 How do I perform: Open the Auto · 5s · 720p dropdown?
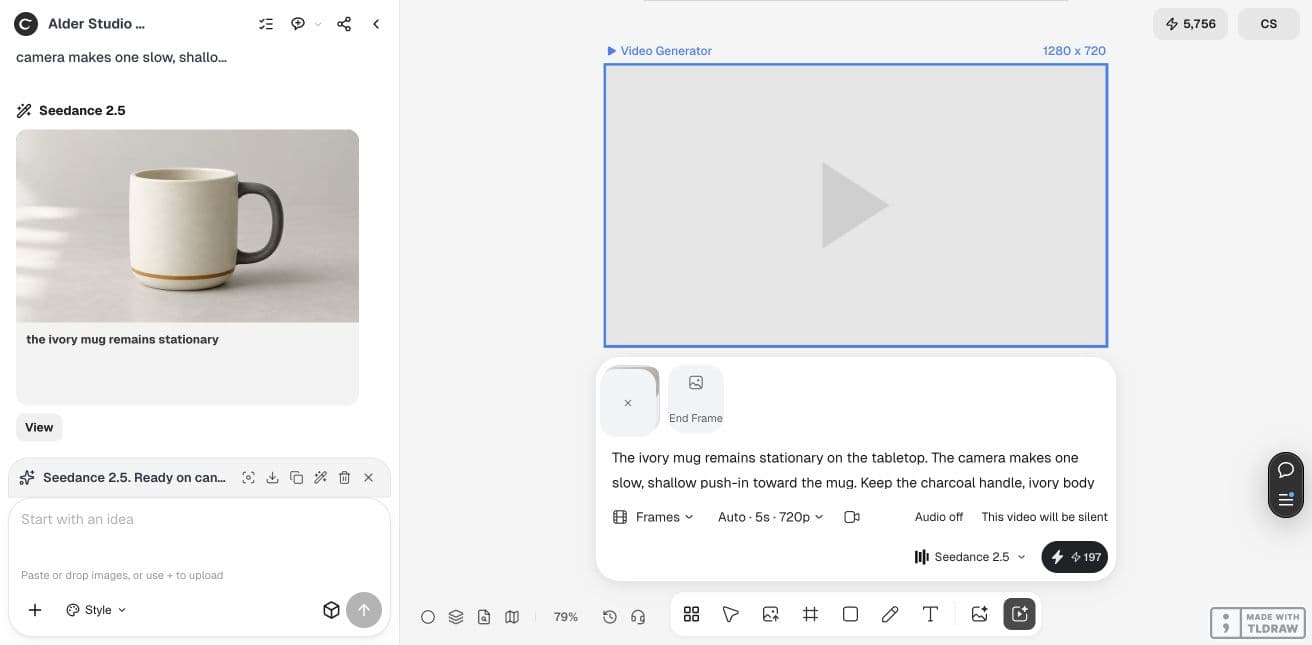click(771, 517)
